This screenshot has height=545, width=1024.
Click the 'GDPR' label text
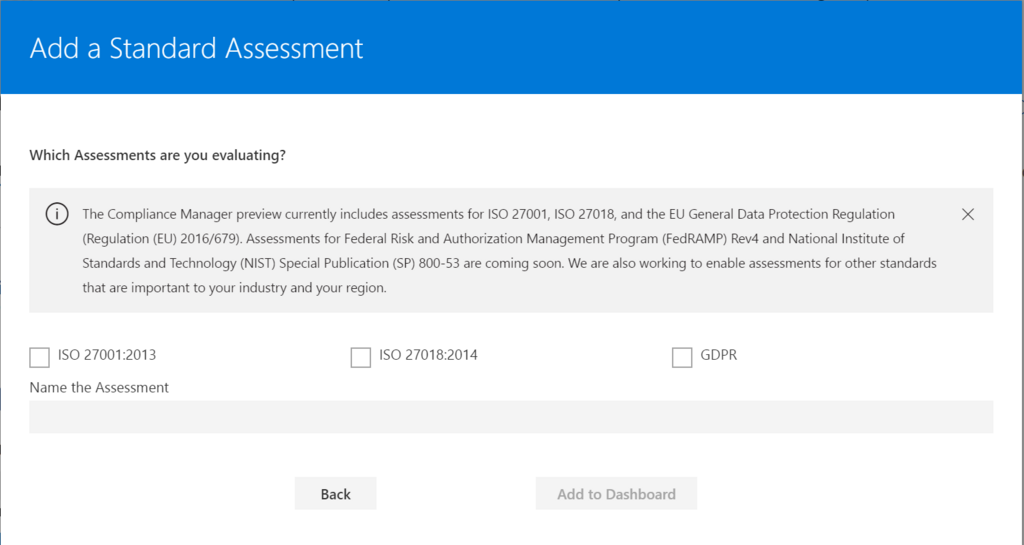719,355
